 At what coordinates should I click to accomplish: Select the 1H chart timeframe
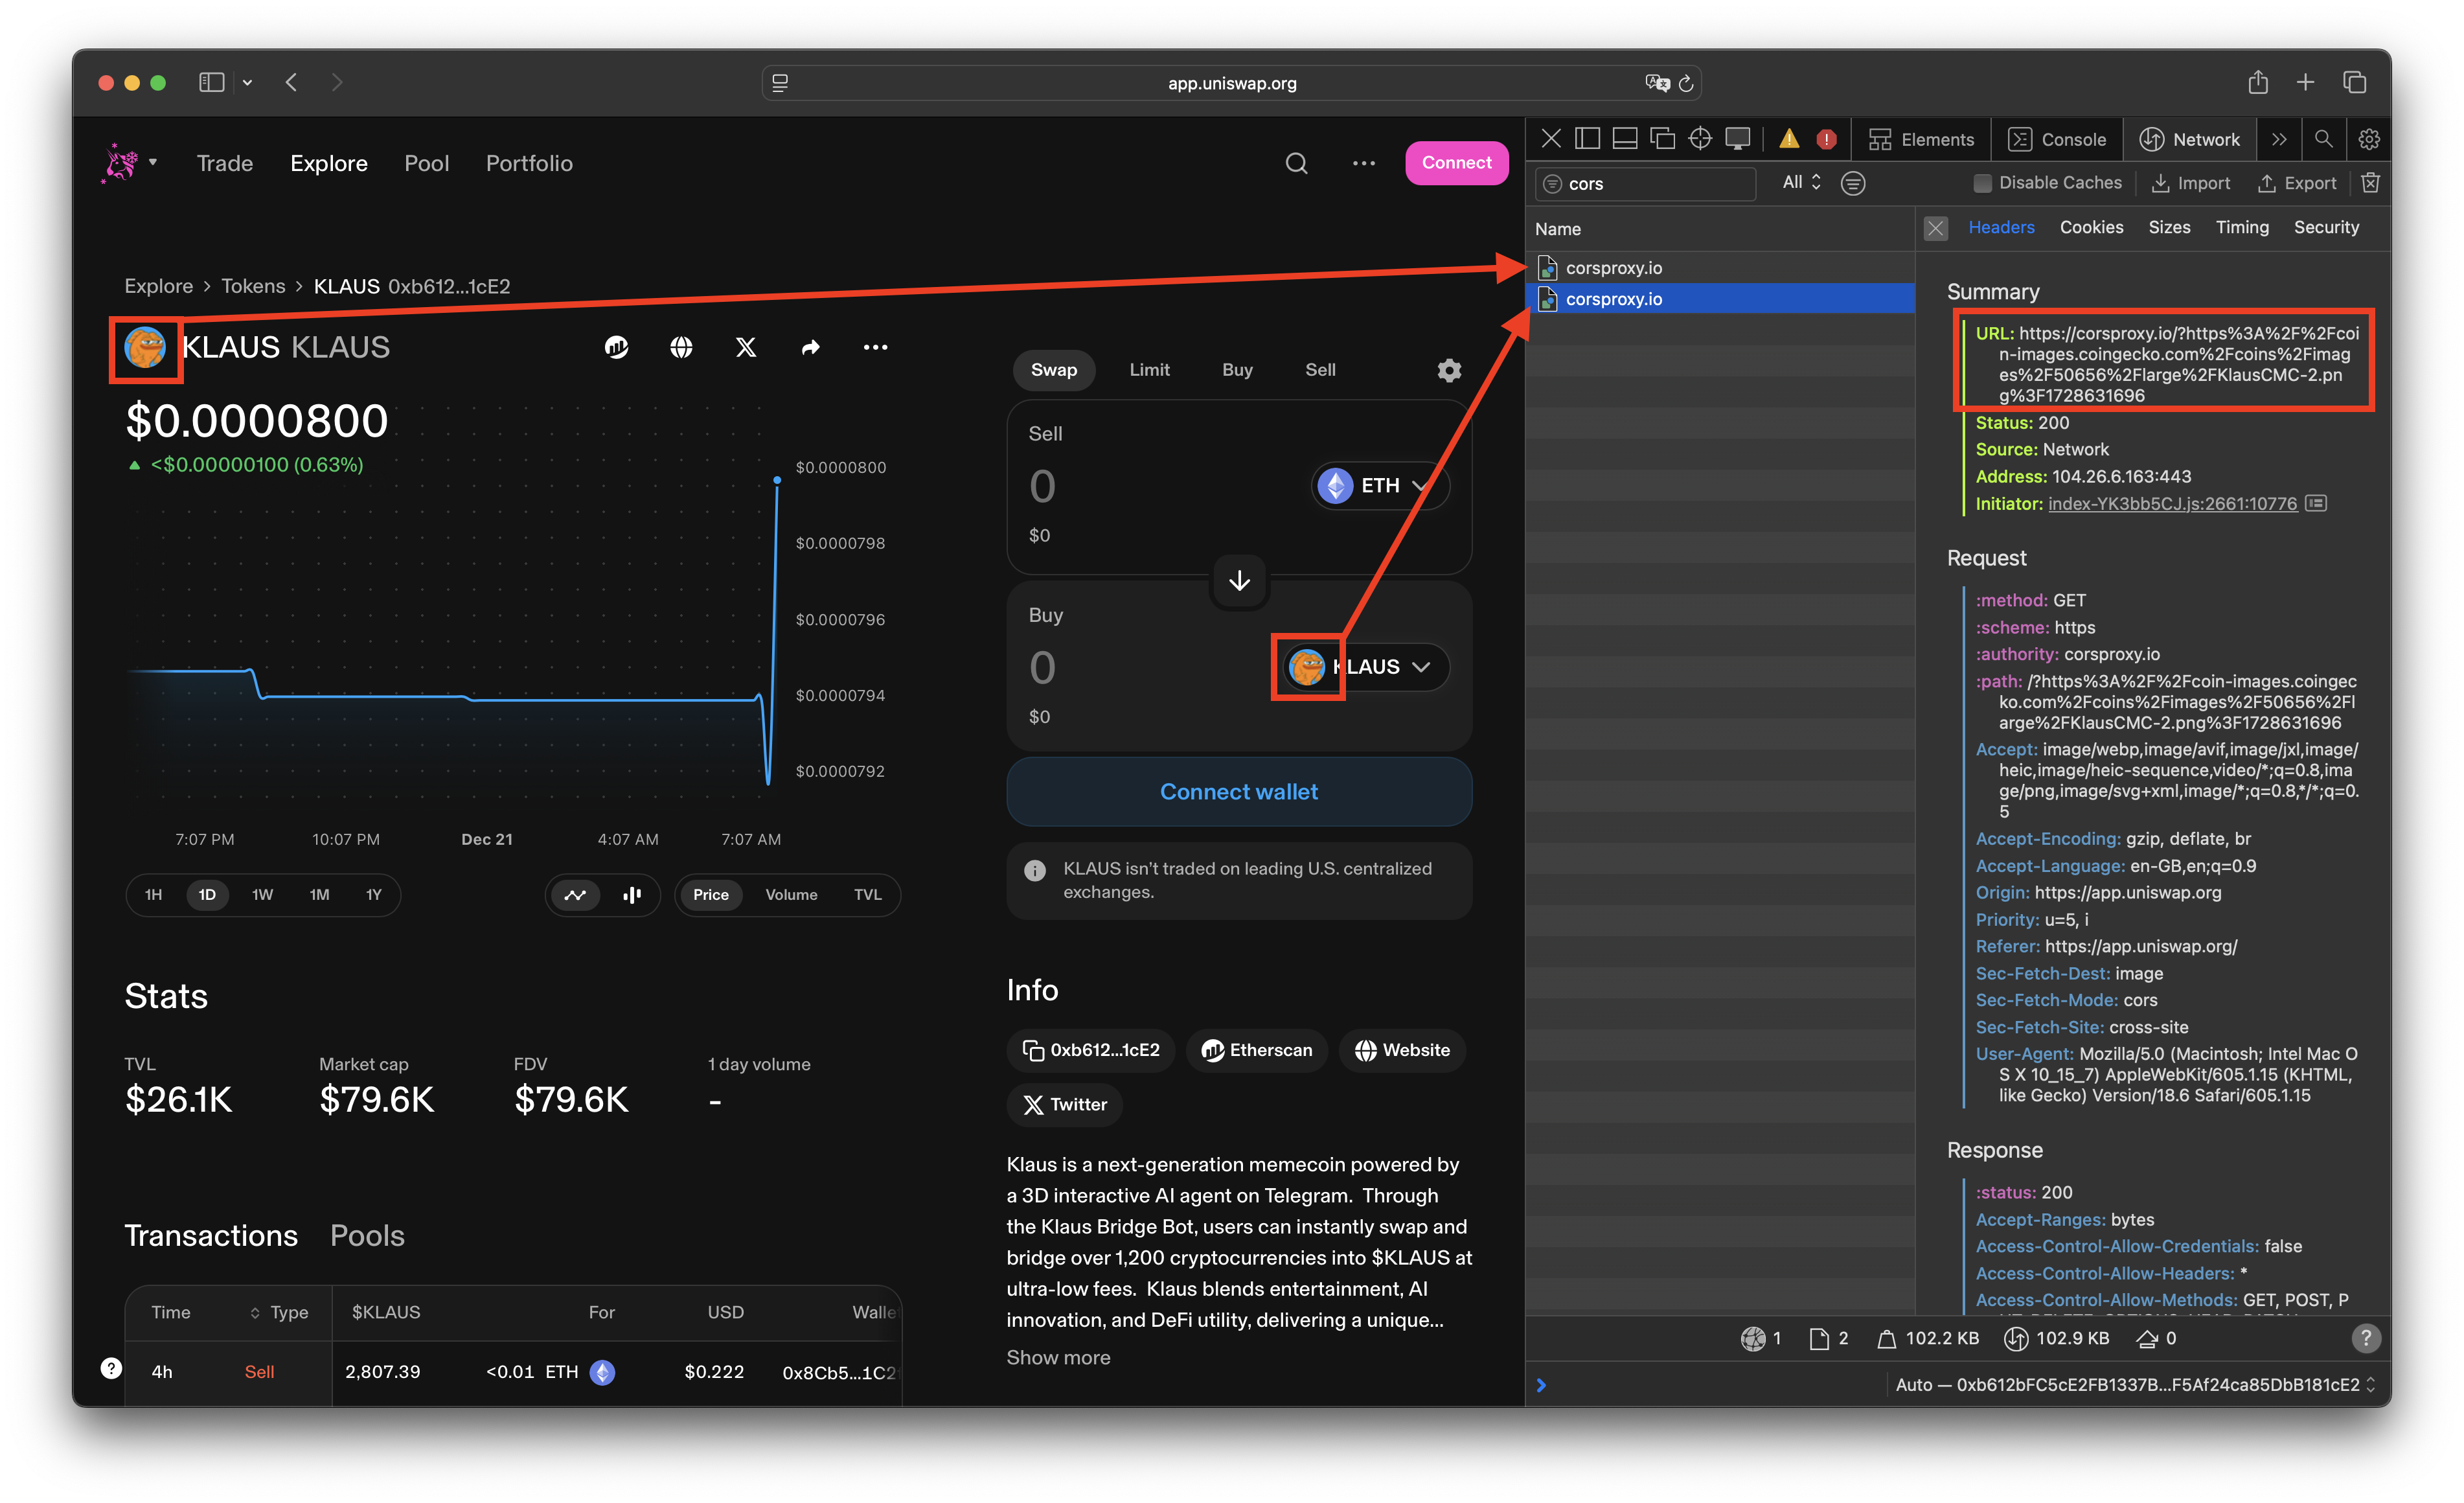(153, 894)
